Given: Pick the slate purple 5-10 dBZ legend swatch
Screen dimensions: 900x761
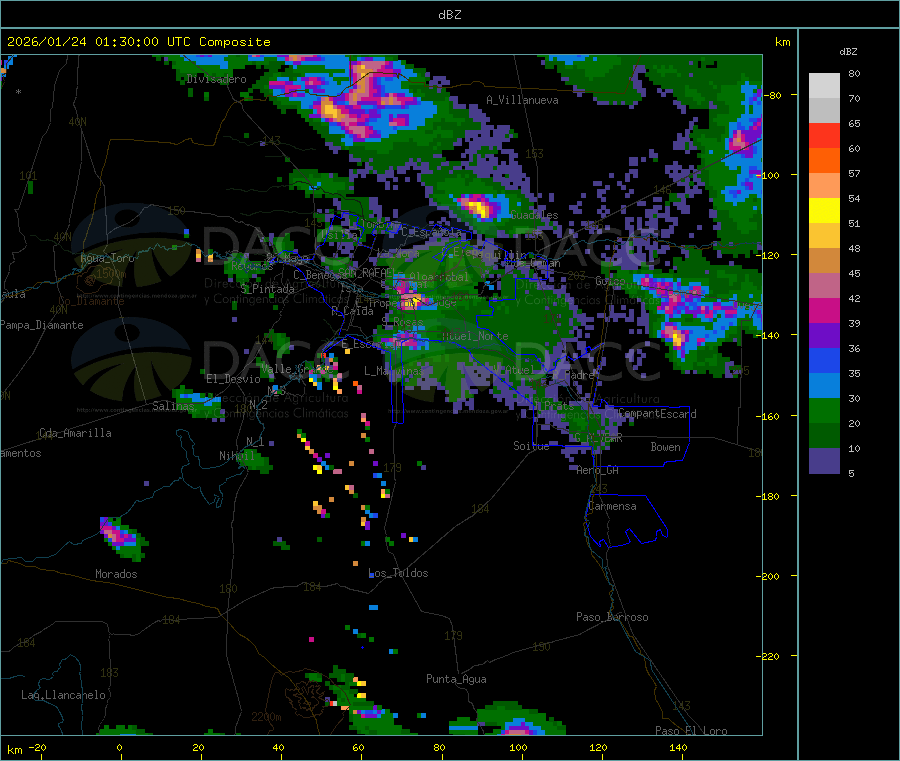Looking at the screenshot, I should [824, 461].
